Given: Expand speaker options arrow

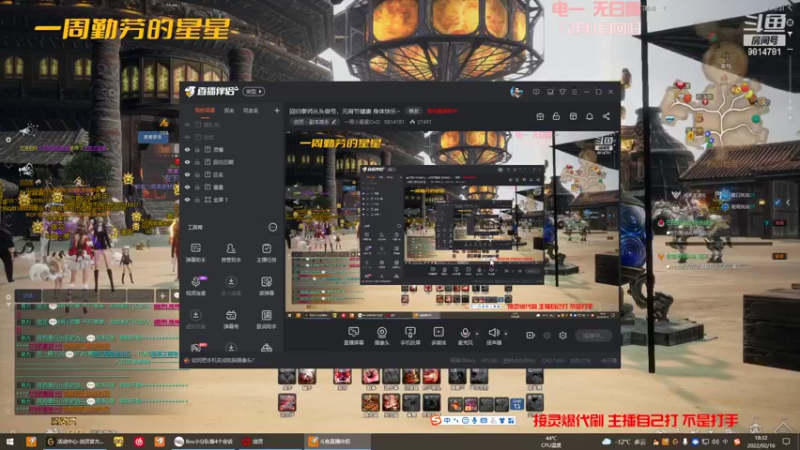Looking at the screenshot, I should click(506, 334).
